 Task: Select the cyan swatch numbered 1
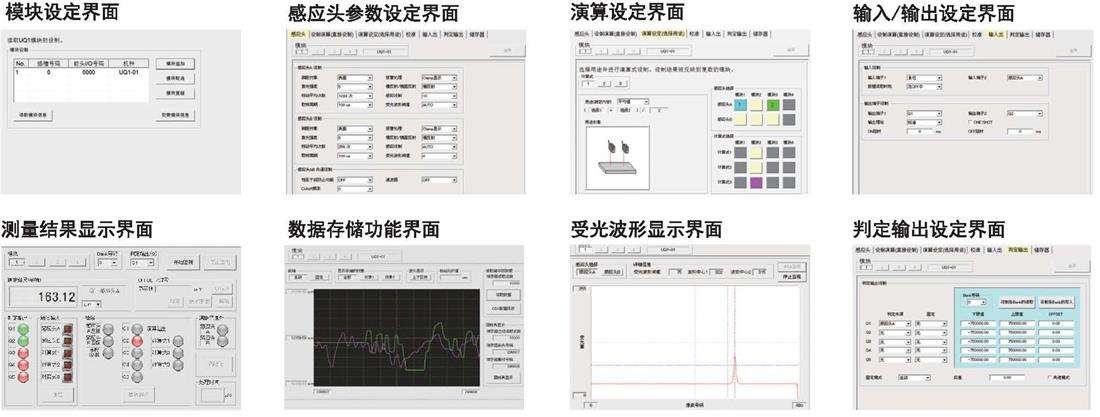741,105
